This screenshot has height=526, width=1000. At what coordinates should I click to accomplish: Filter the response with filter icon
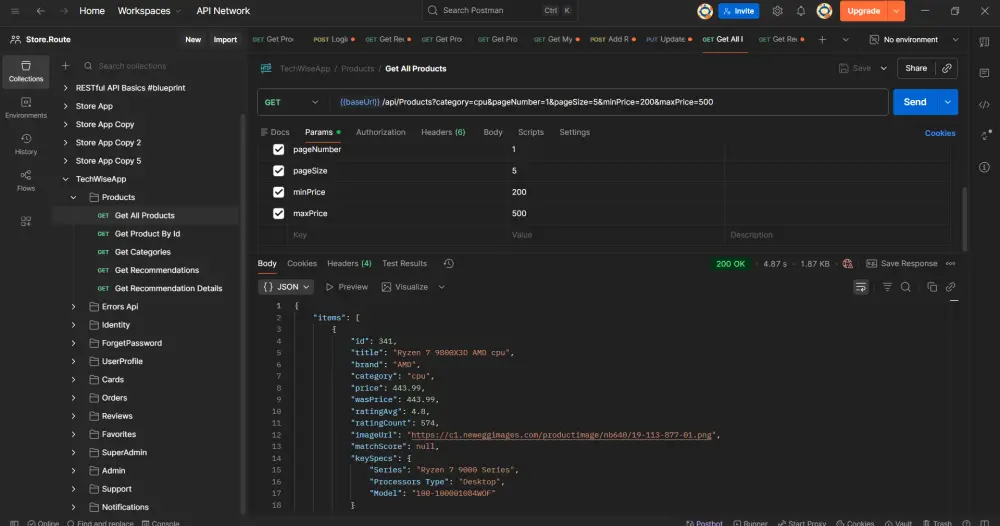pos(887,288)
